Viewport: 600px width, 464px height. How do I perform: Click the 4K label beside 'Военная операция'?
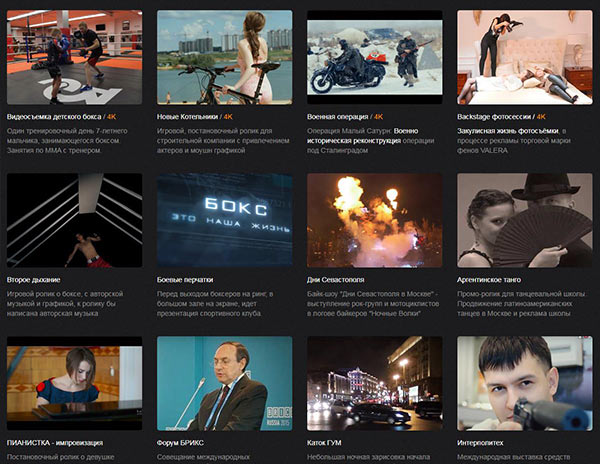378,117
